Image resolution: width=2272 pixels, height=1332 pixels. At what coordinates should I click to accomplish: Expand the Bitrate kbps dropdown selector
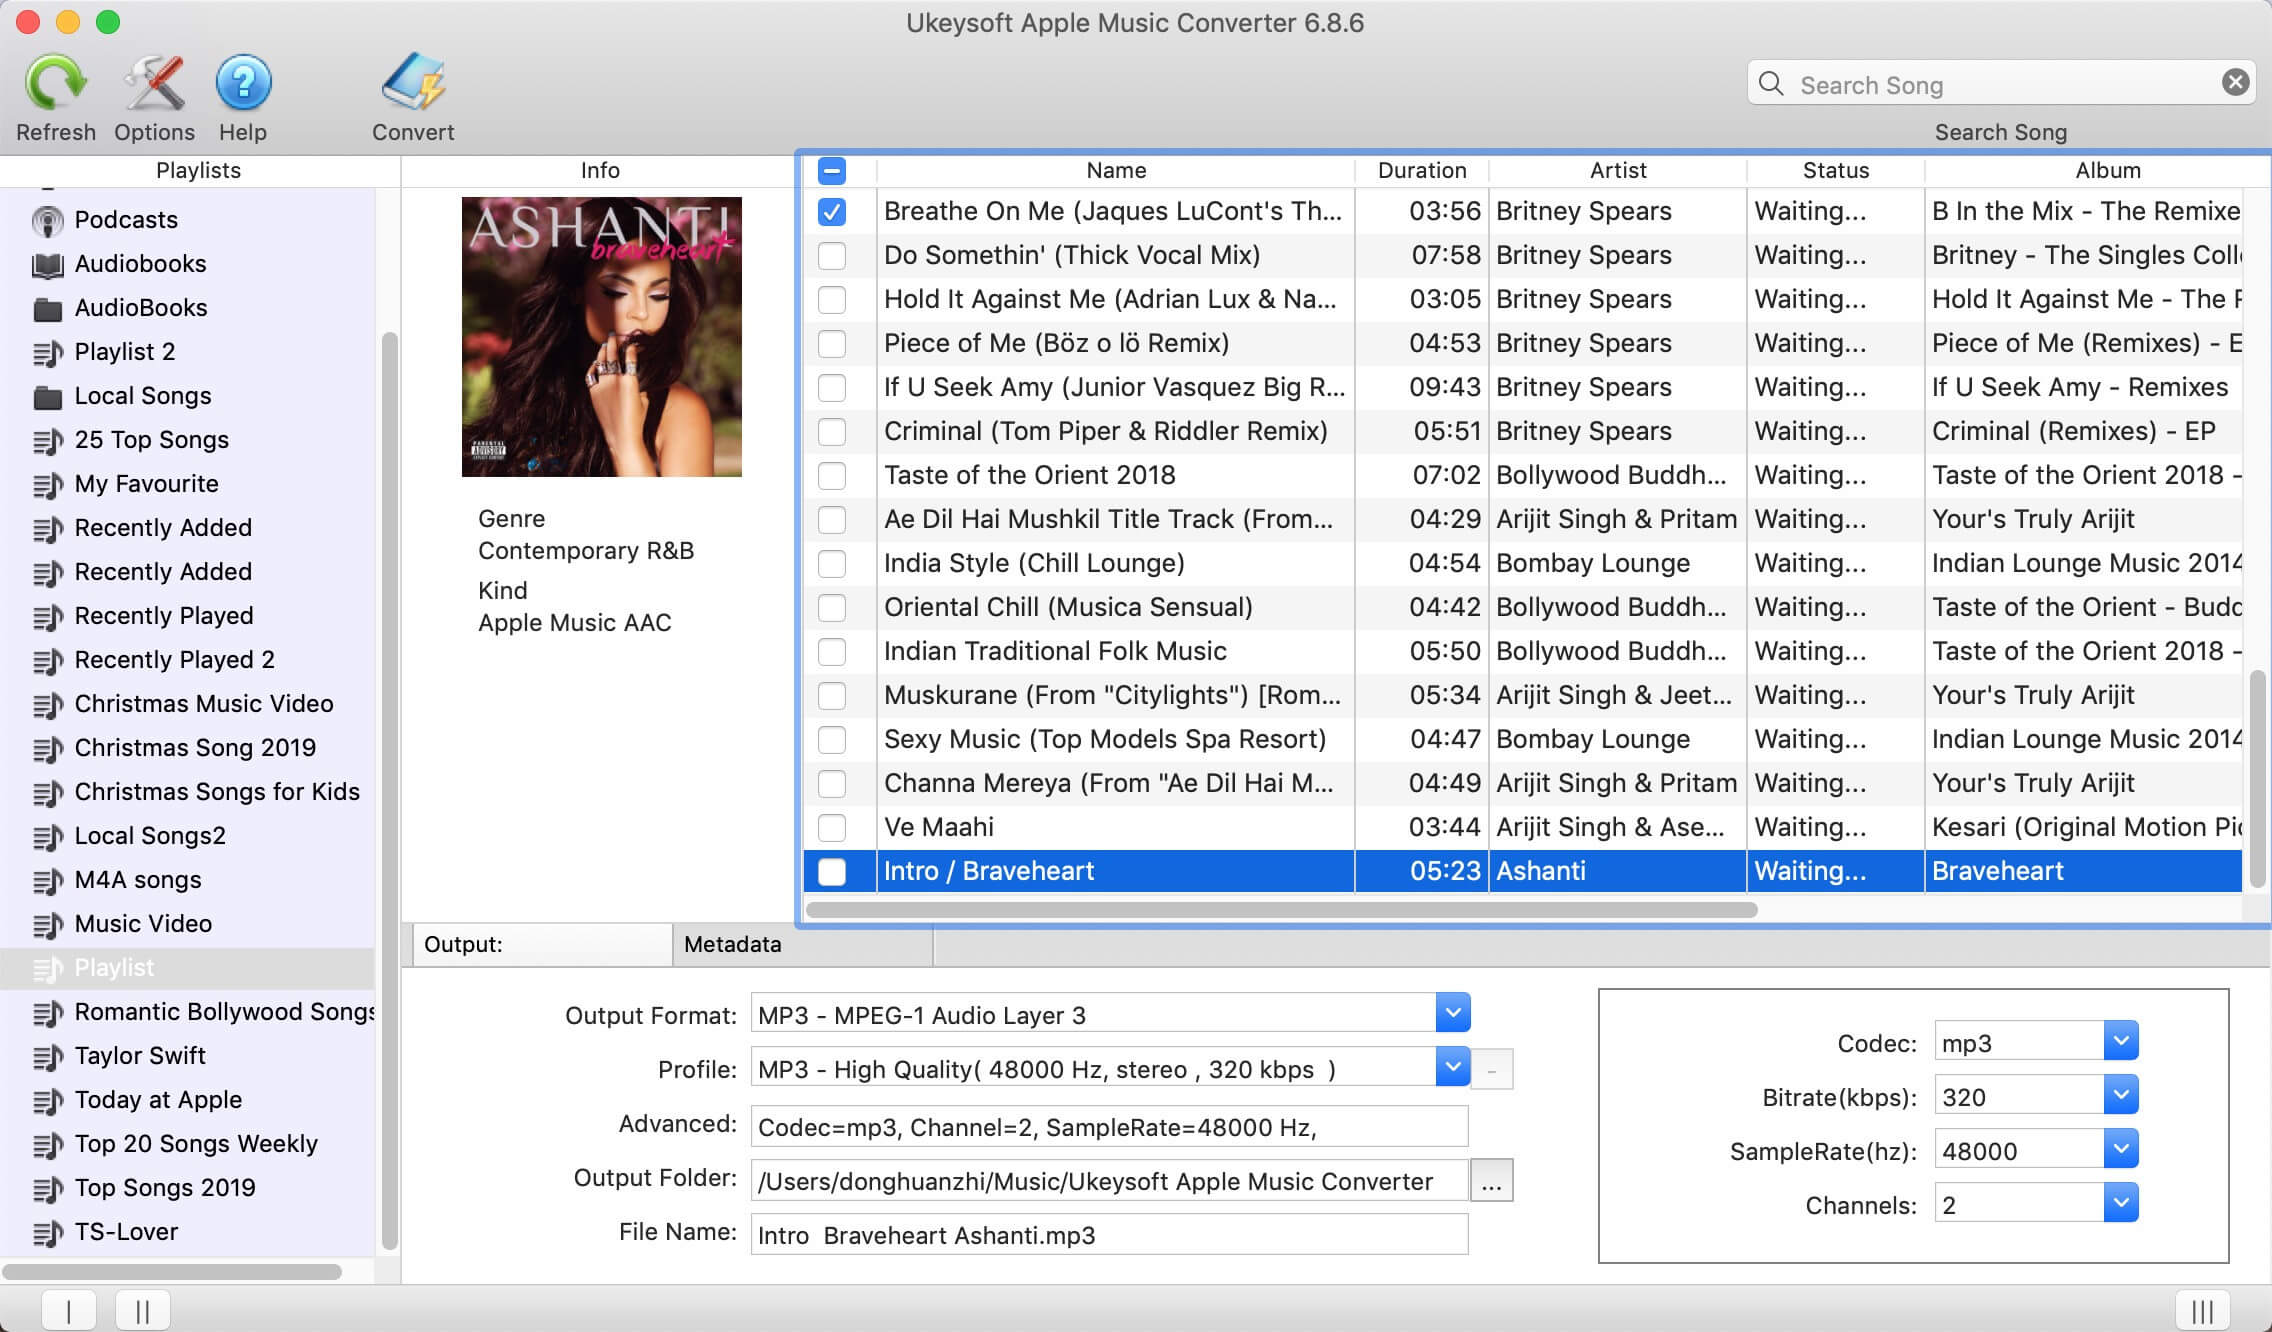[x=2120, y=1096]
